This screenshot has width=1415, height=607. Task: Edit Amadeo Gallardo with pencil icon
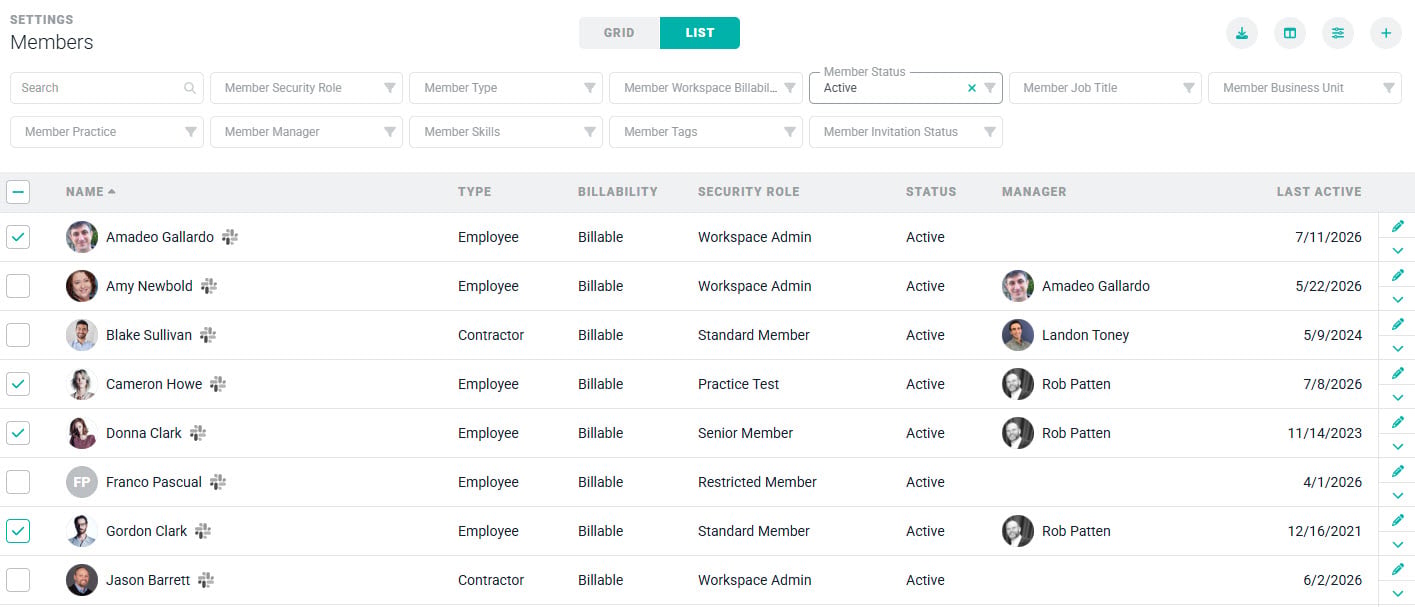point(1398,225)
